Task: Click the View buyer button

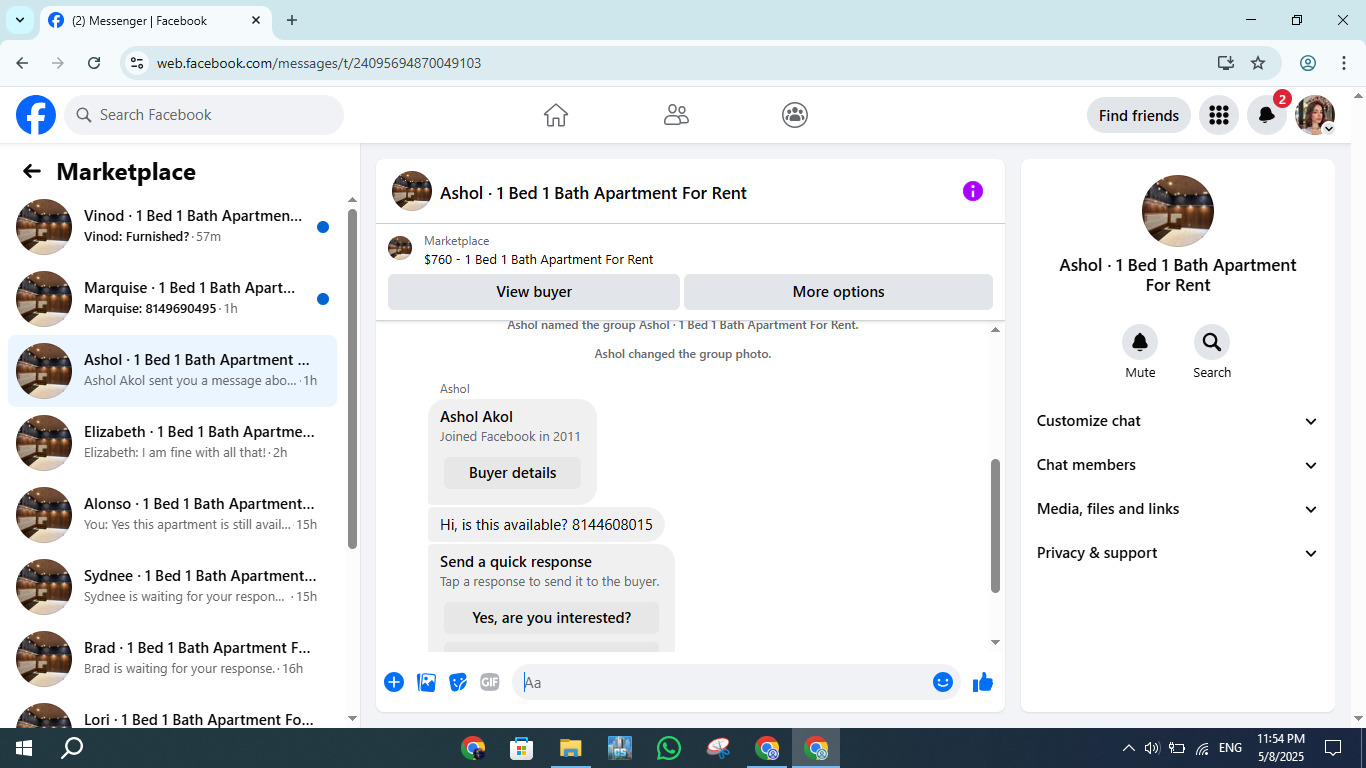Action: (x=534, y=292)
